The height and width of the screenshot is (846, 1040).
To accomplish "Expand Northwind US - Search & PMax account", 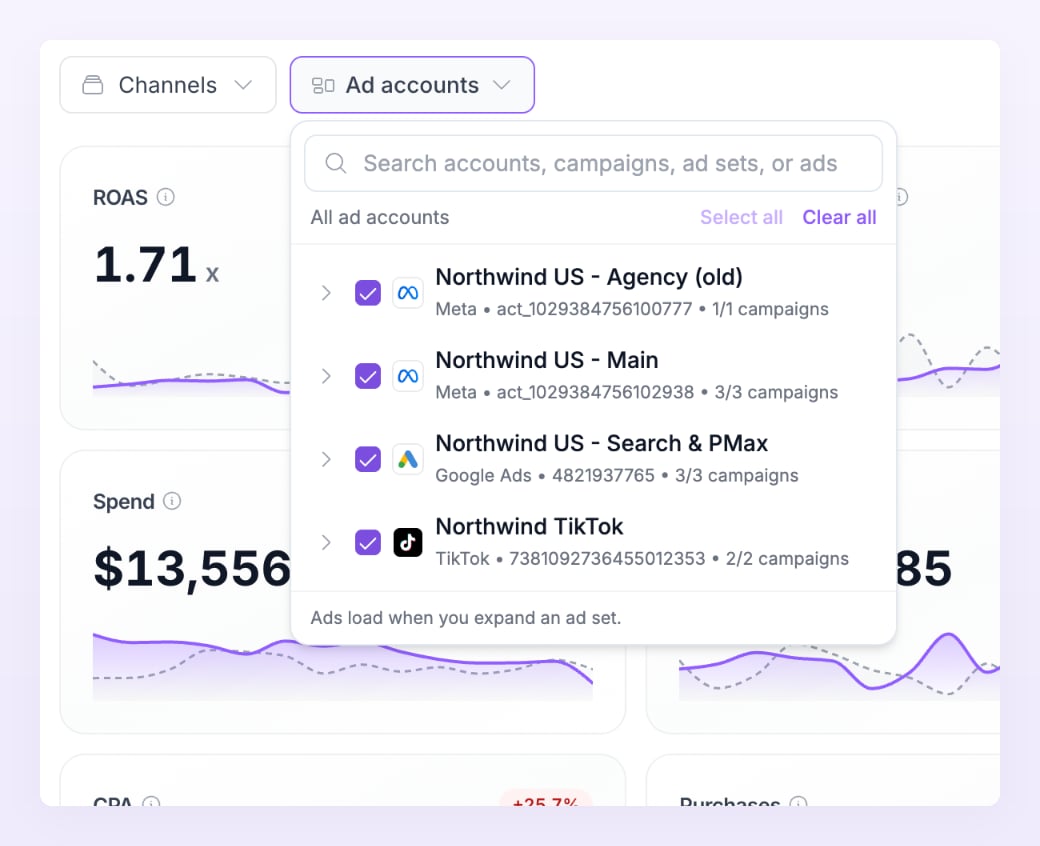I will 326,459.
